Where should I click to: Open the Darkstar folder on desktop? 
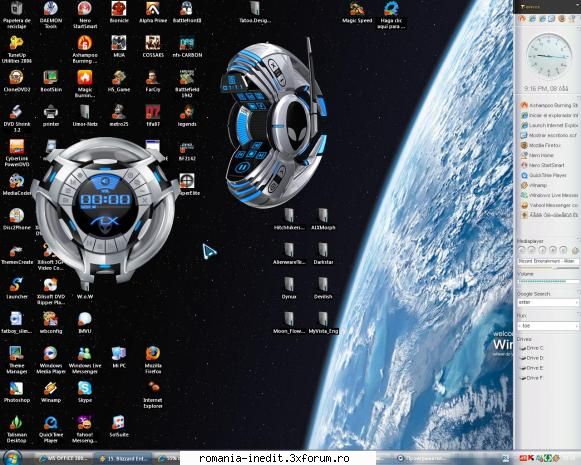pyautogui.click(x=323, y=253)
